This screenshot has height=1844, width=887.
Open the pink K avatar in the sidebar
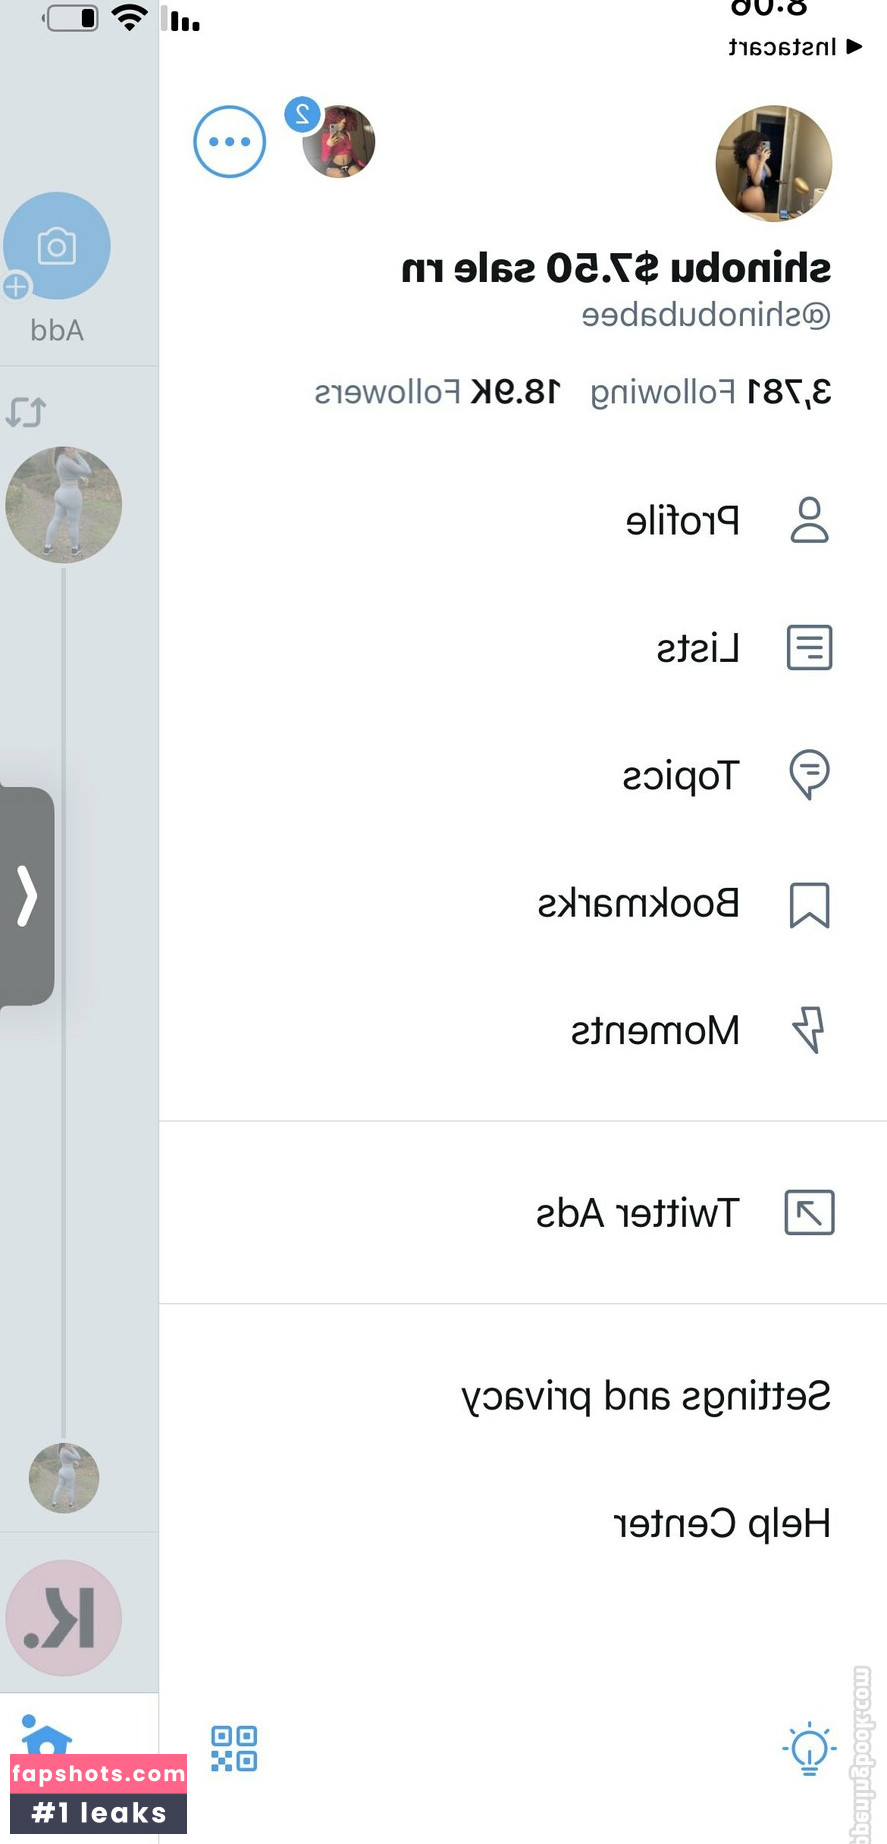tap(64, 1617)
